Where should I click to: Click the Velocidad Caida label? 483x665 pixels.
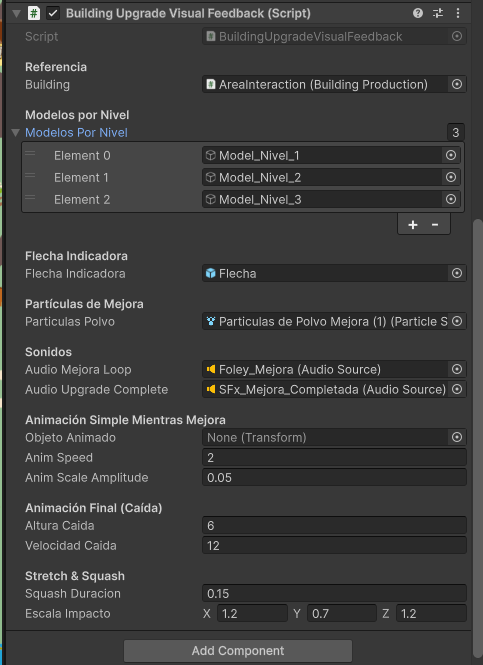pos(71,545)
